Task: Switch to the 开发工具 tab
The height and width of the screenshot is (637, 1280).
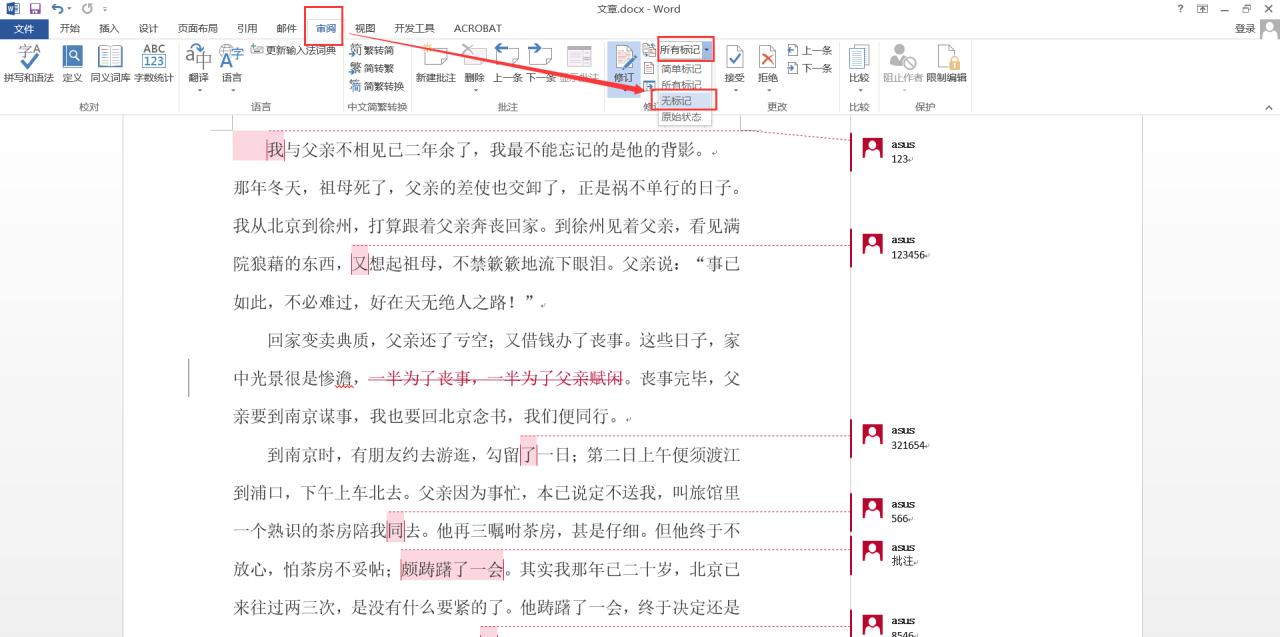Action: click(x=414, y=28)
